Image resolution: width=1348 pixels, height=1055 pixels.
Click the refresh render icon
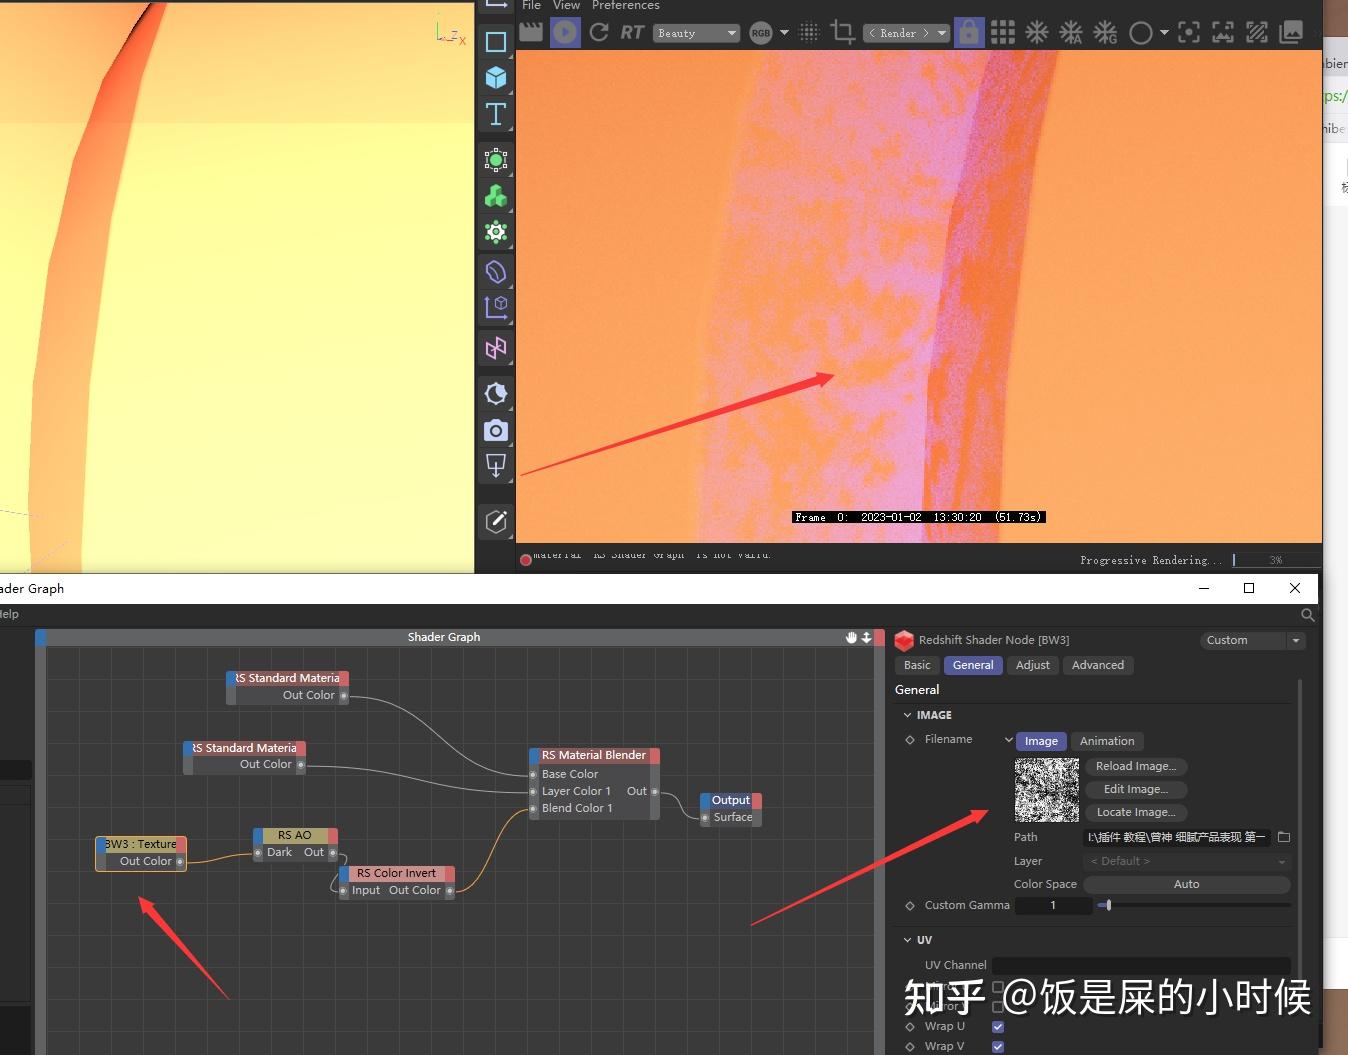pos(599,32)
